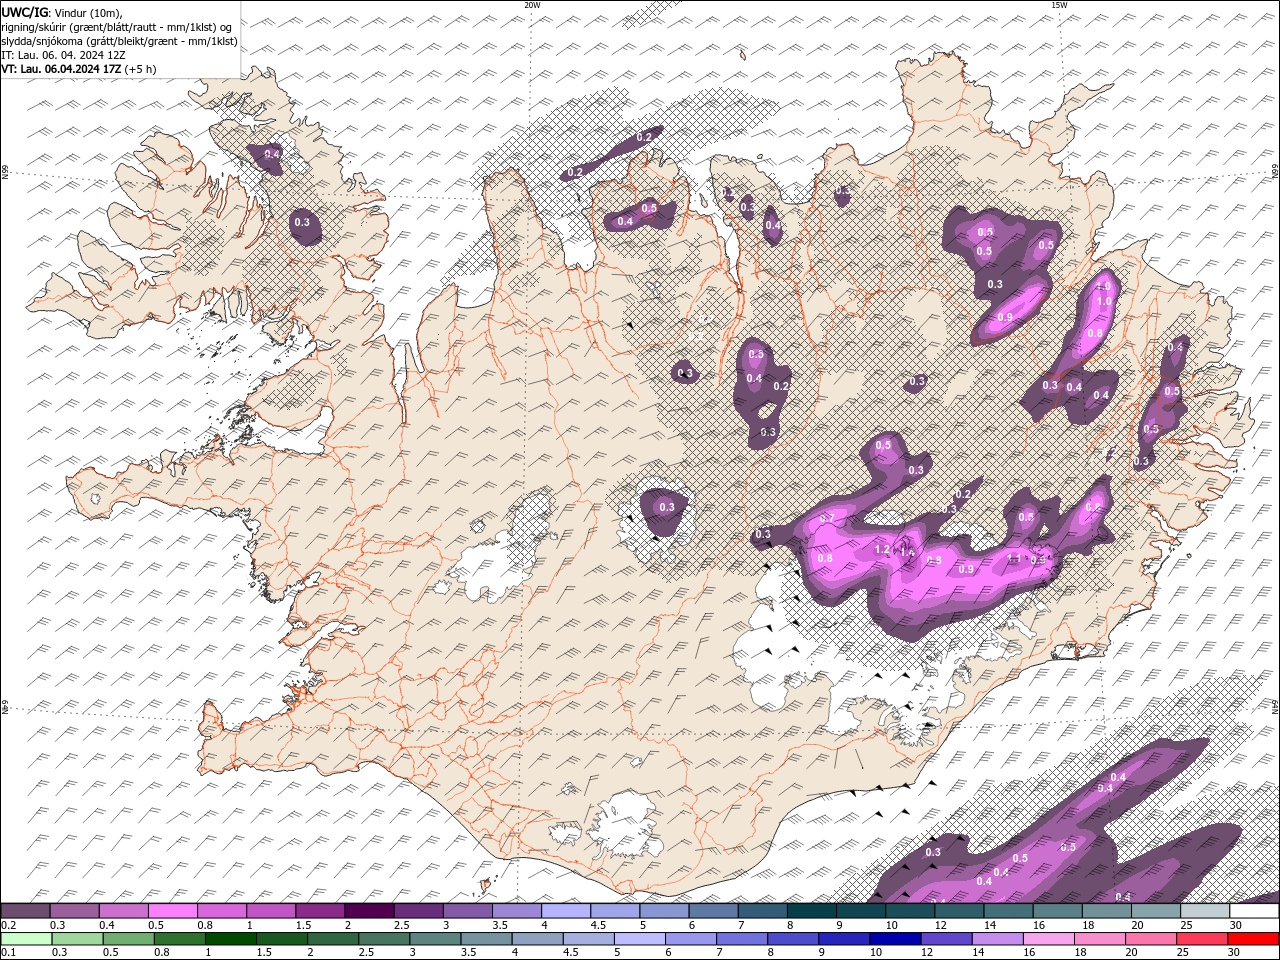The image size is (1280, 960).
Task: Click the 30 label in the lower legend
Action: tap(1236, 952)
